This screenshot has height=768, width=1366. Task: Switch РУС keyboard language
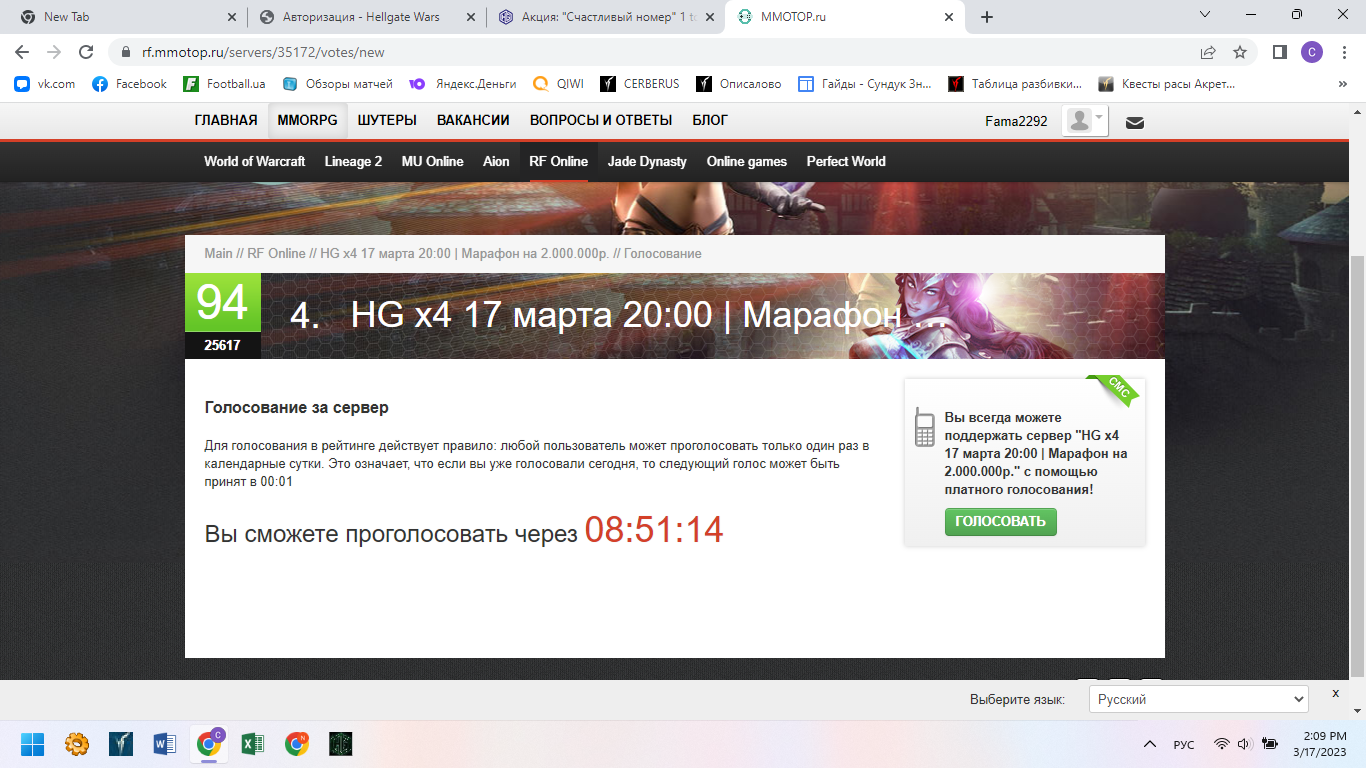point(1183,744)
